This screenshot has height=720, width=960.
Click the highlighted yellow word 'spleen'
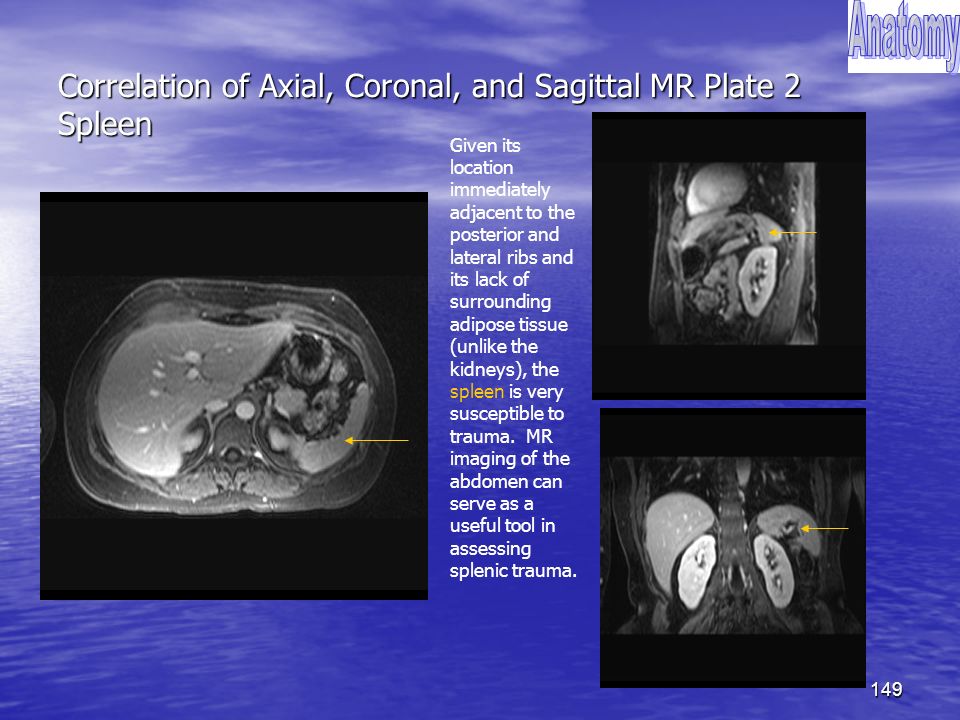point(476,392)
